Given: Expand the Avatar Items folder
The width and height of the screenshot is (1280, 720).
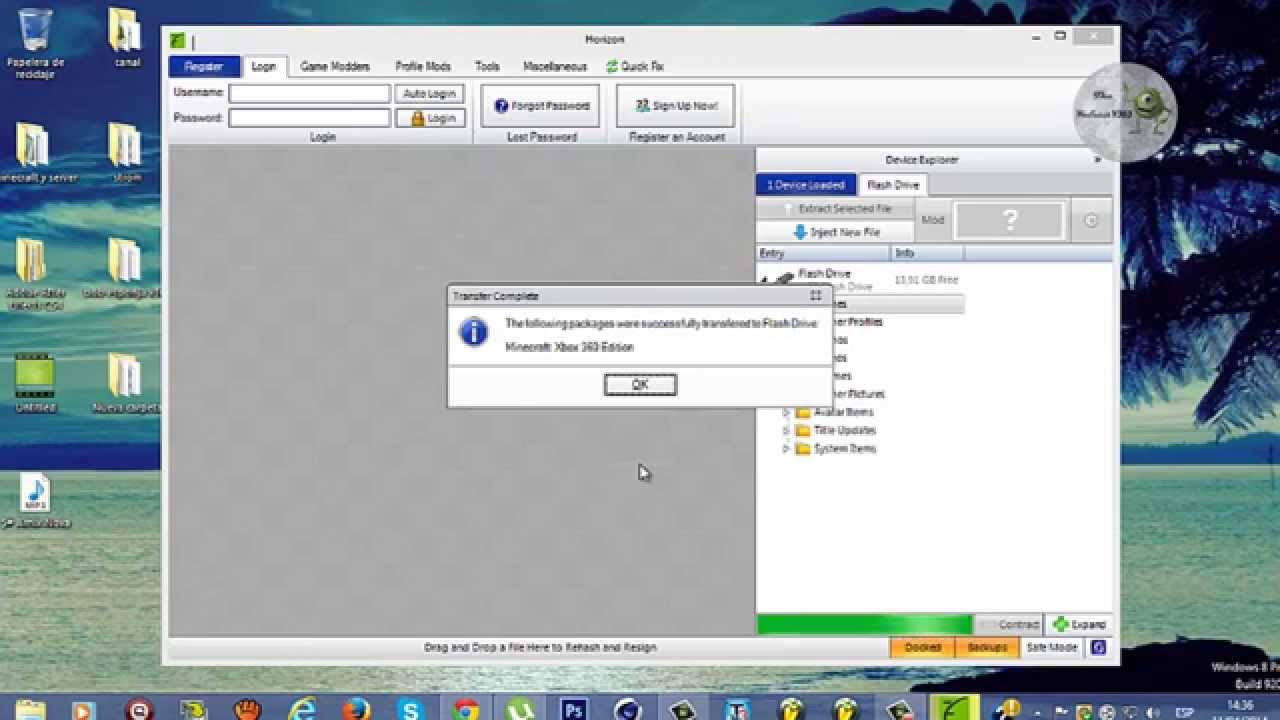Looking at the screenshot, I should 786,412.
